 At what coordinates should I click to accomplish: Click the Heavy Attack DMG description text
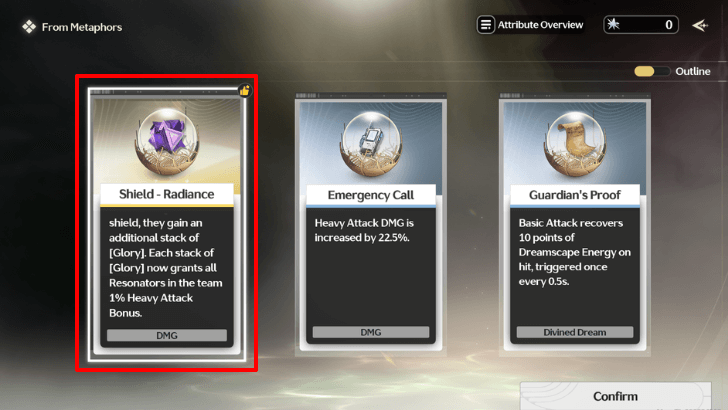[x=364, y=230]
